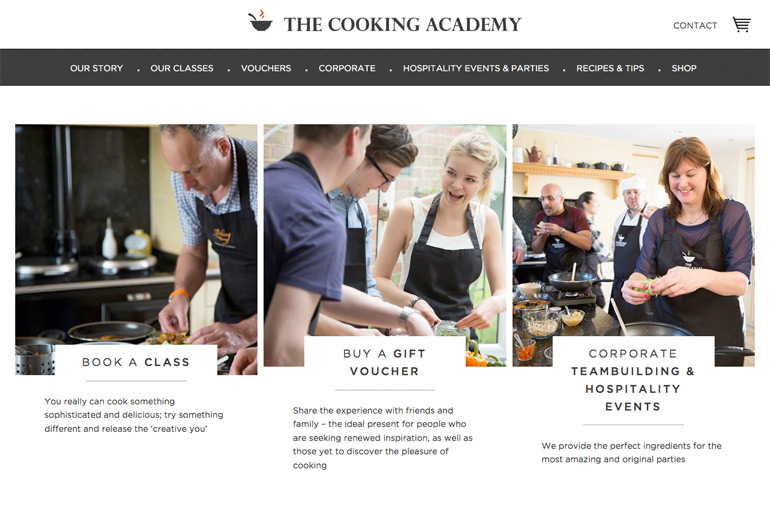Click the 'perfect ingredients' parties description text
Viewport: 770px width, 511px height.
point(632,453)
